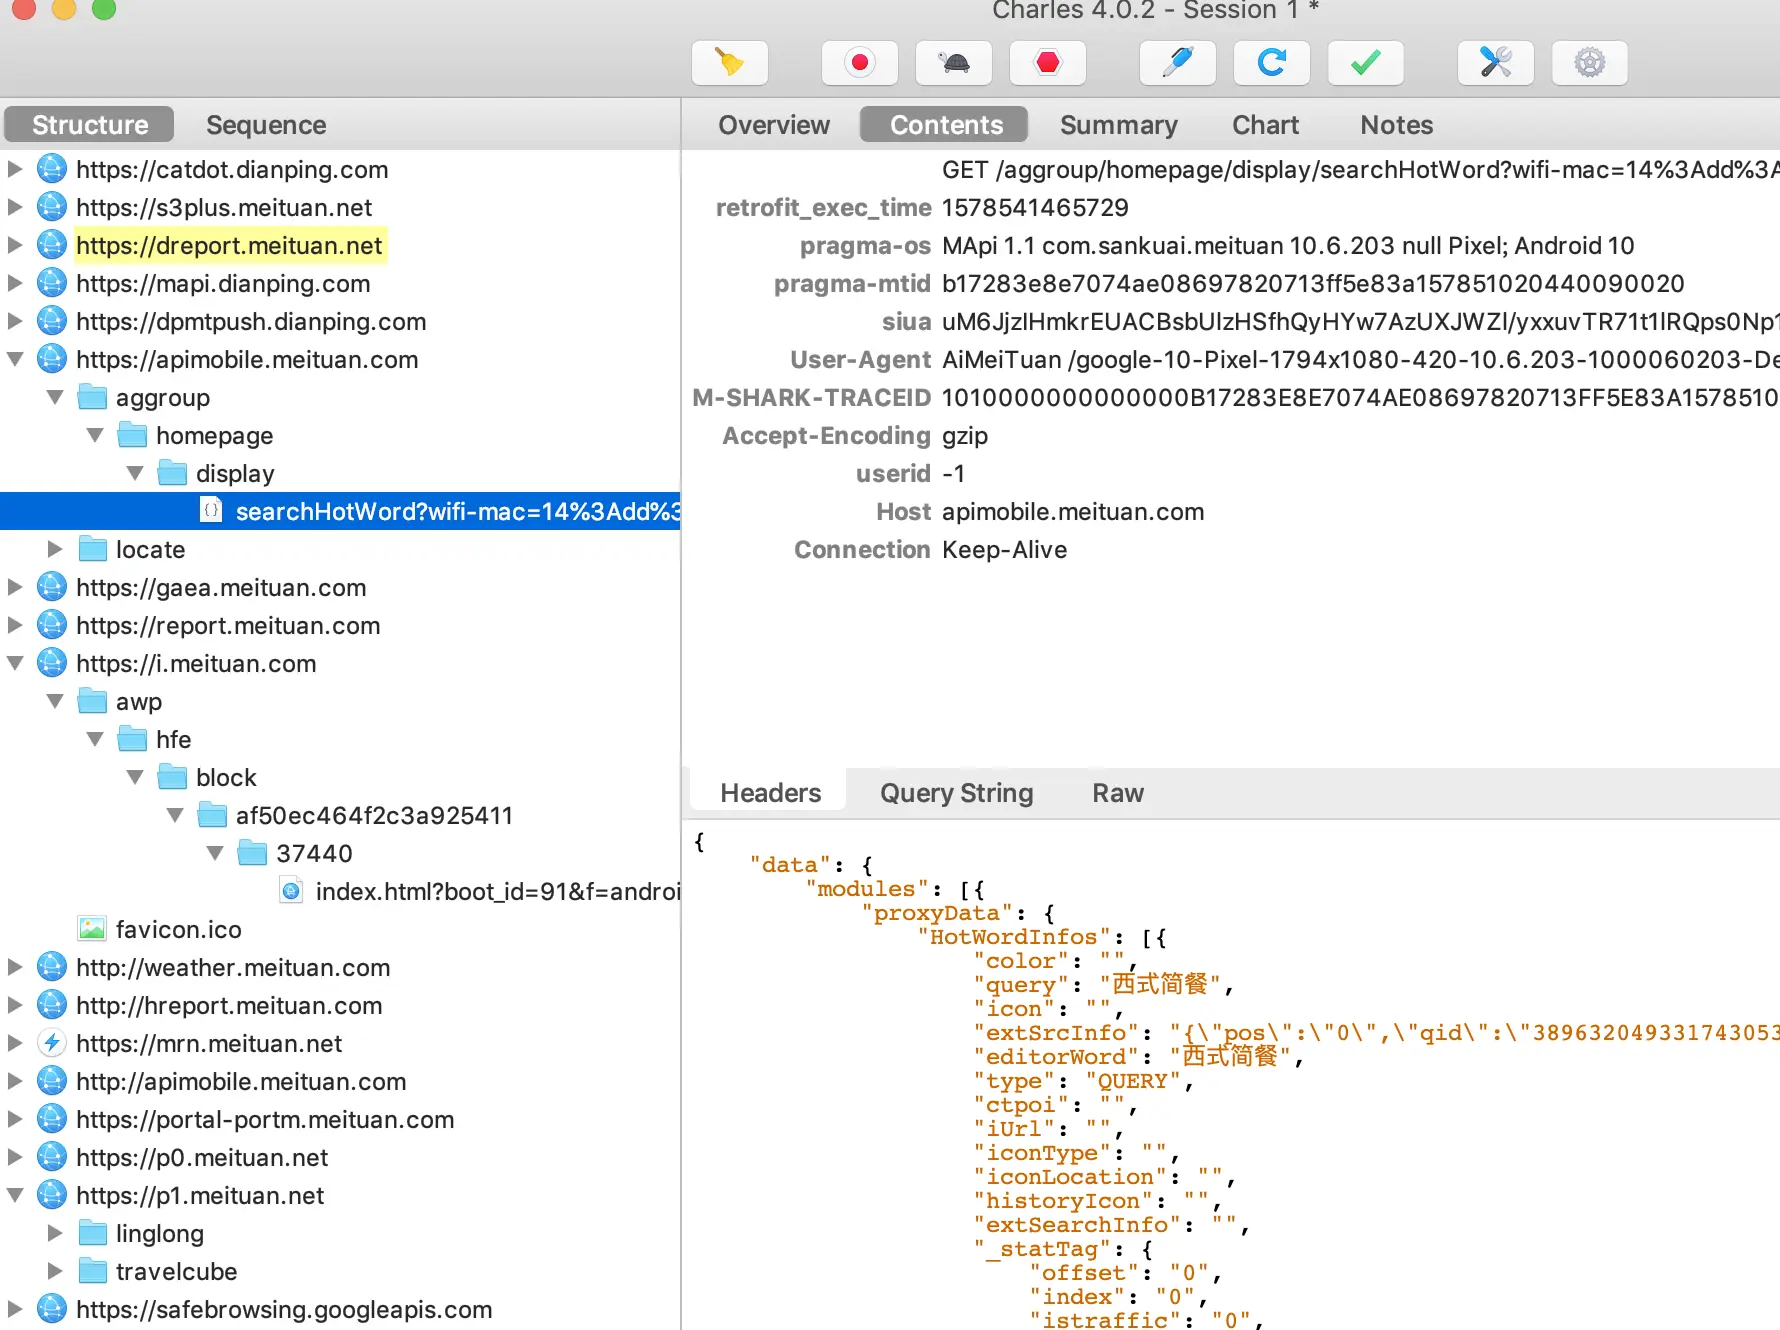Click the "type": "QUERY" line in response
Image resolution: width=1780 pixels, height=1330 pixels.
coord(1084,1081)
